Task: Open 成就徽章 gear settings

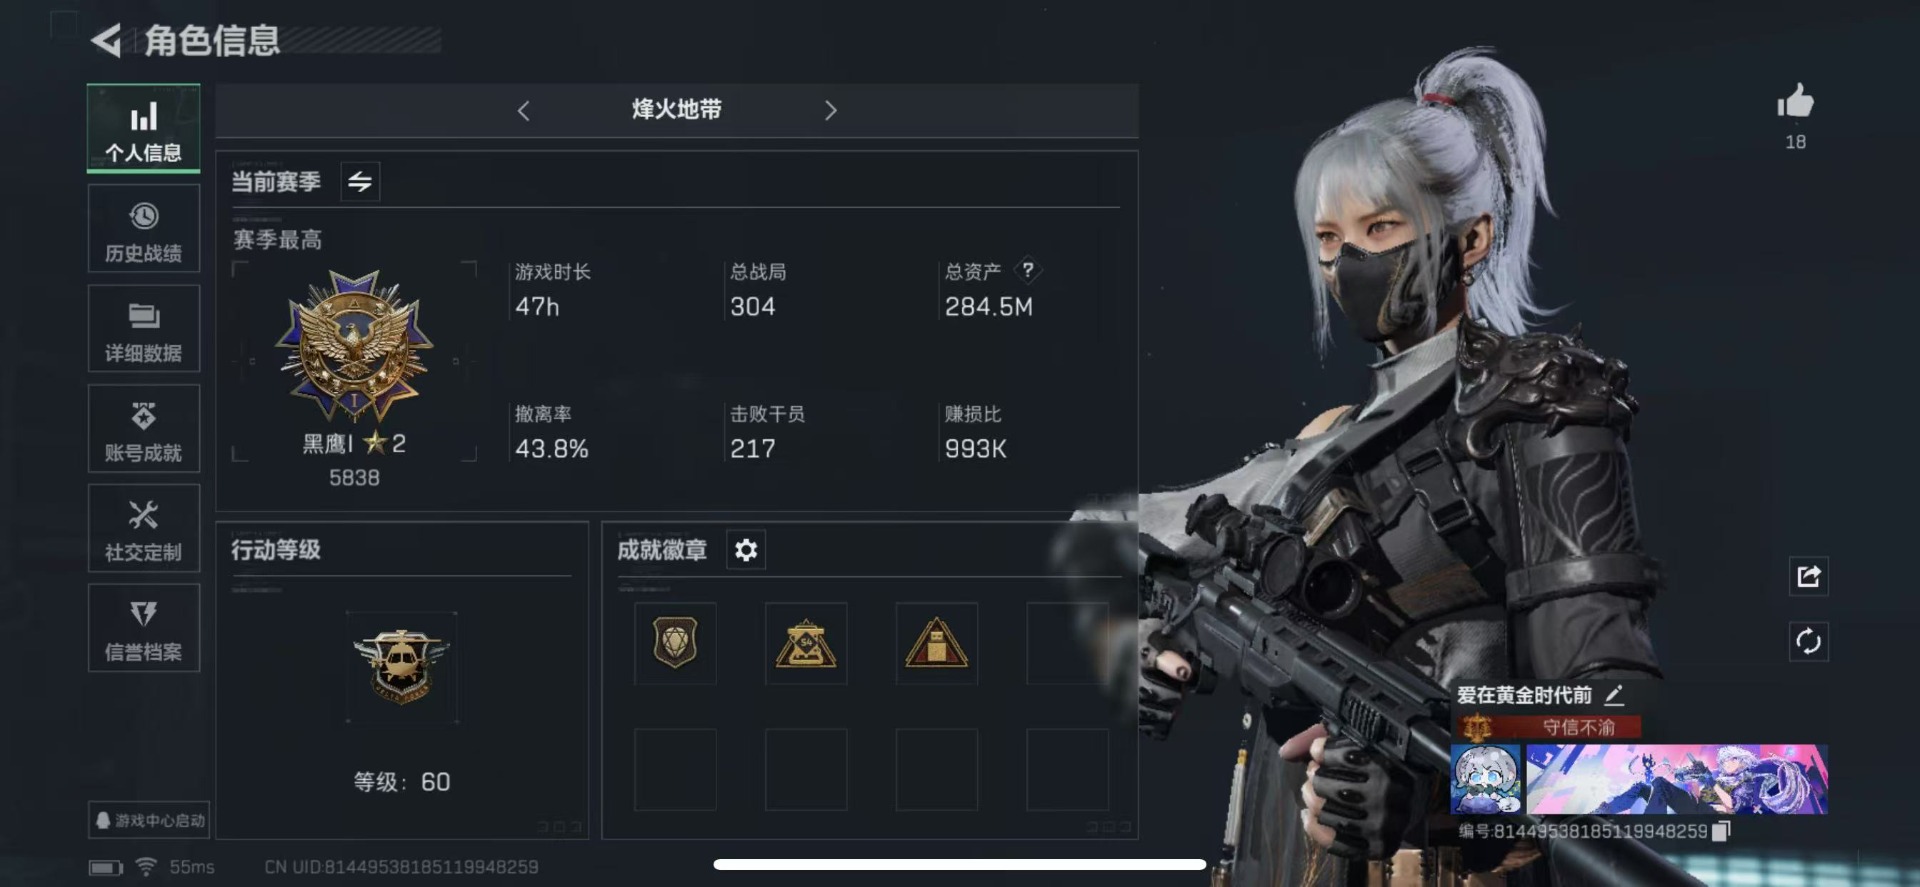Action: (746, 550)
